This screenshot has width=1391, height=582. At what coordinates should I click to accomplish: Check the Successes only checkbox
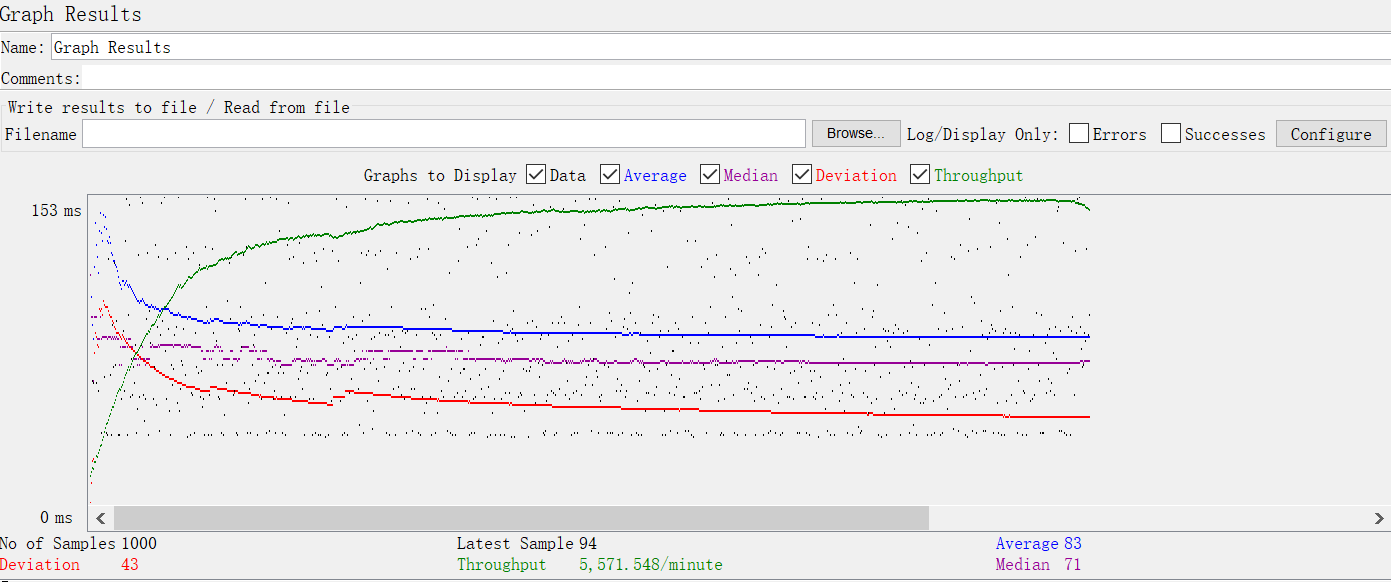[x=1171, y=134]
